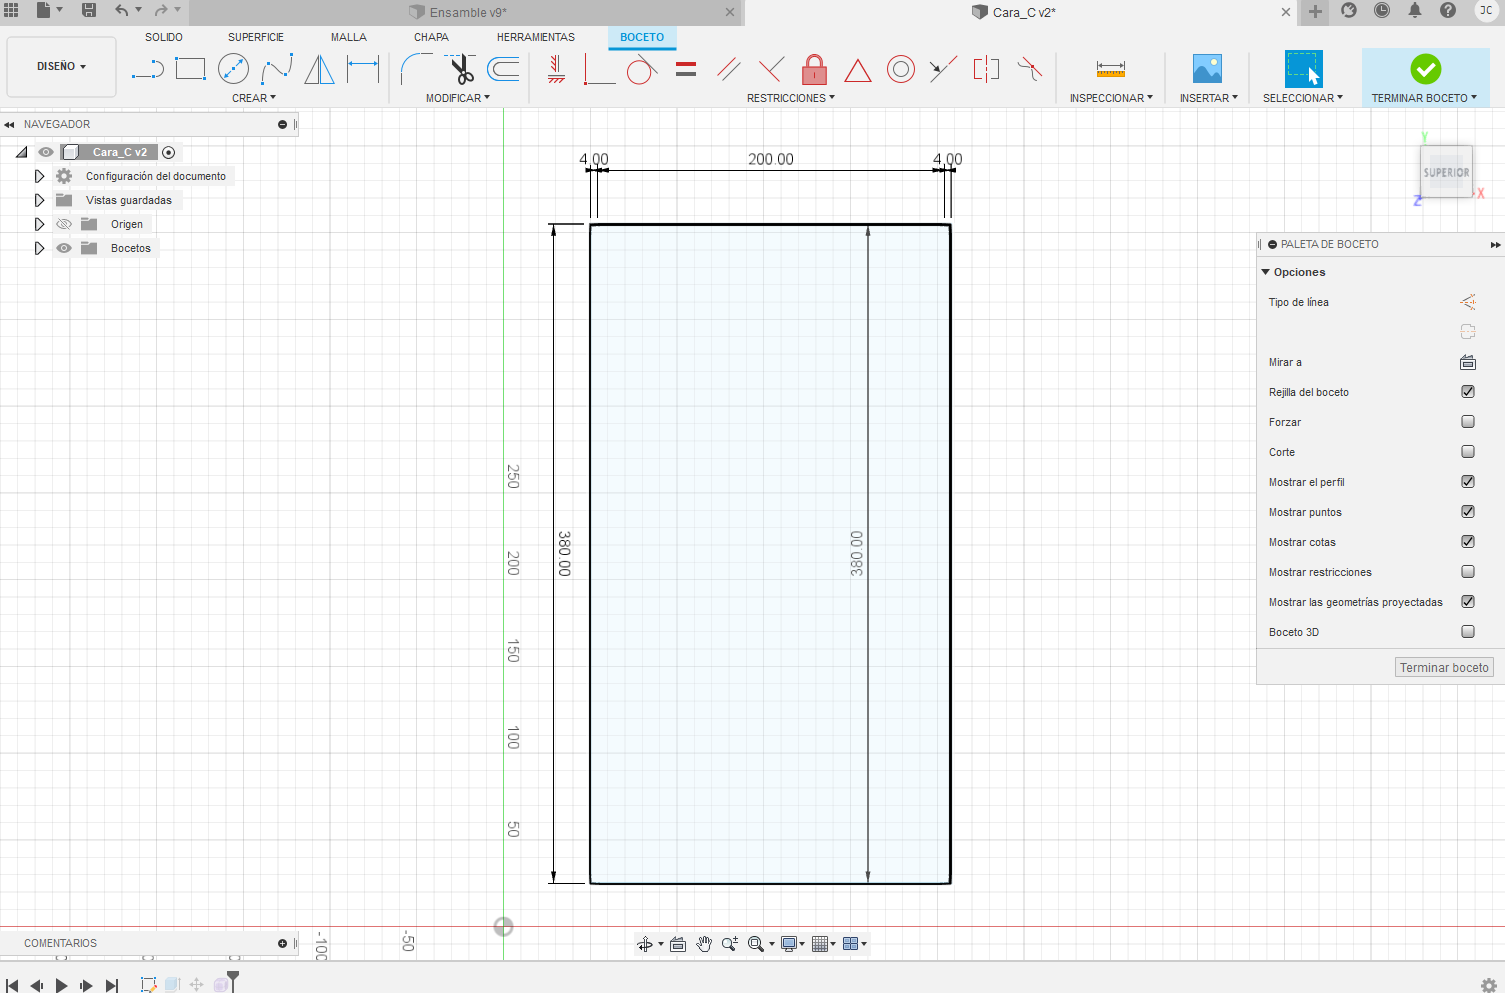Click the Insert image icon
The height and width of the screenshot is (993, 1505).
1208,69
